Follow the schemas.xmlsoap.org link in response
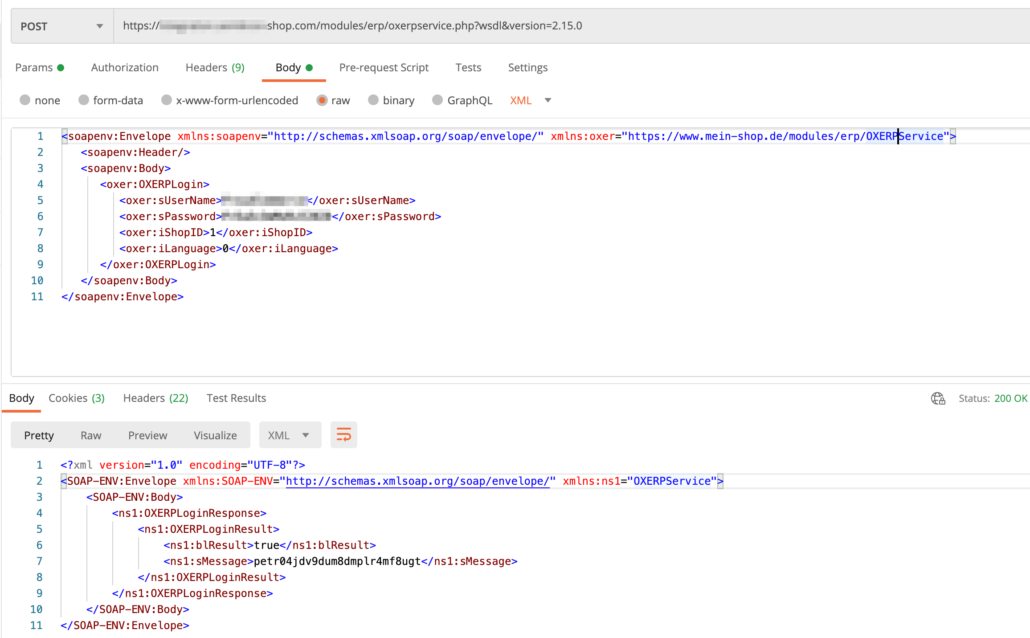Image resolution: width=1030 pixels, height=638 pixels. click(x=418, y=481)
